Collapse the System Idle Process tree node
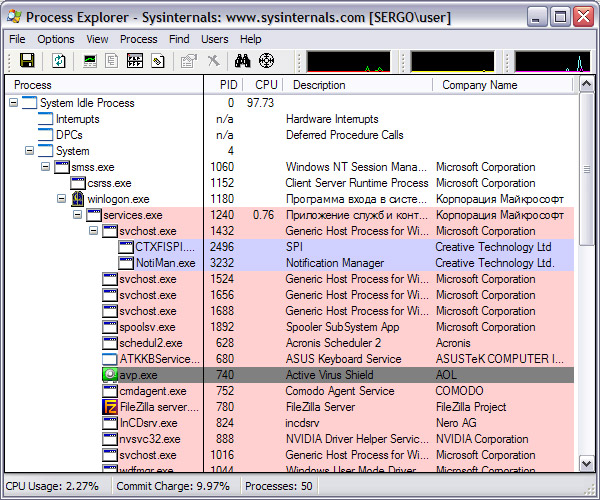 (13, 103)
